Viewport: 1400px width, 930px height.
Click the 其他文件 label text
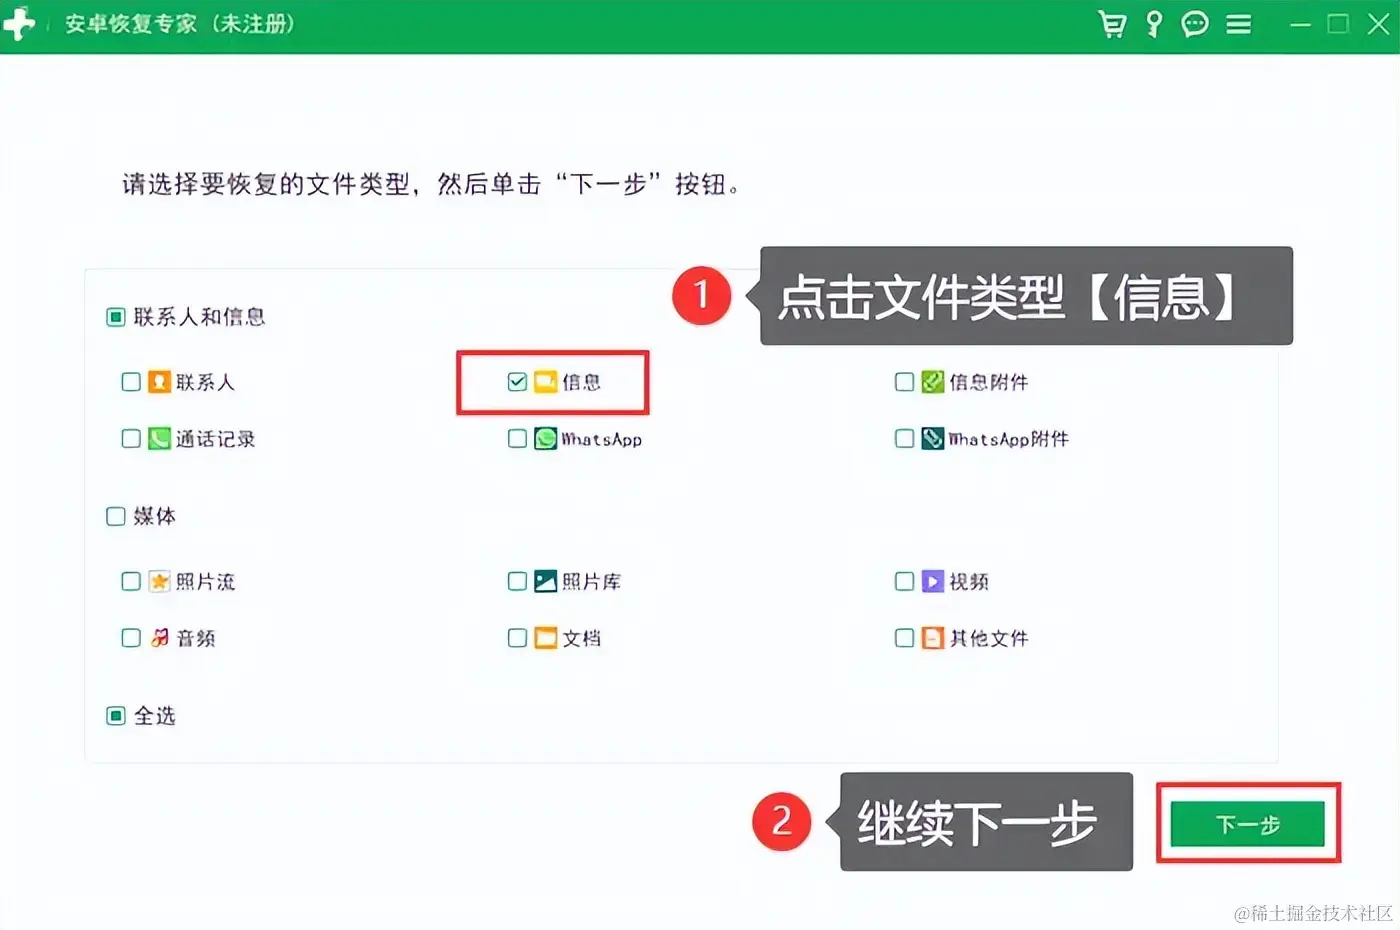[x=989, y=638]
